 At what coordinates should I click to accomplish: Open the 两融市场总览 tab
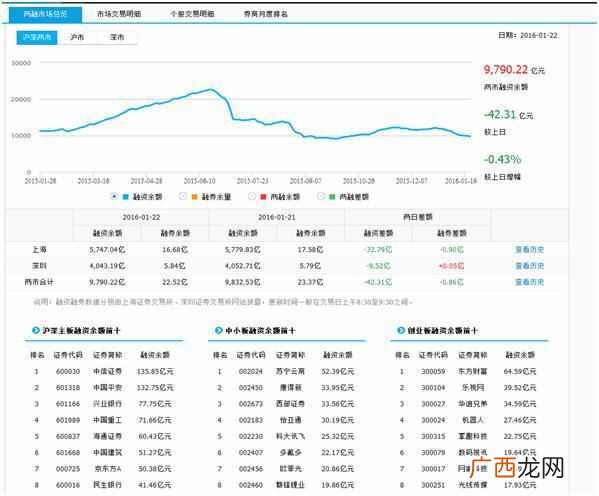45,14
